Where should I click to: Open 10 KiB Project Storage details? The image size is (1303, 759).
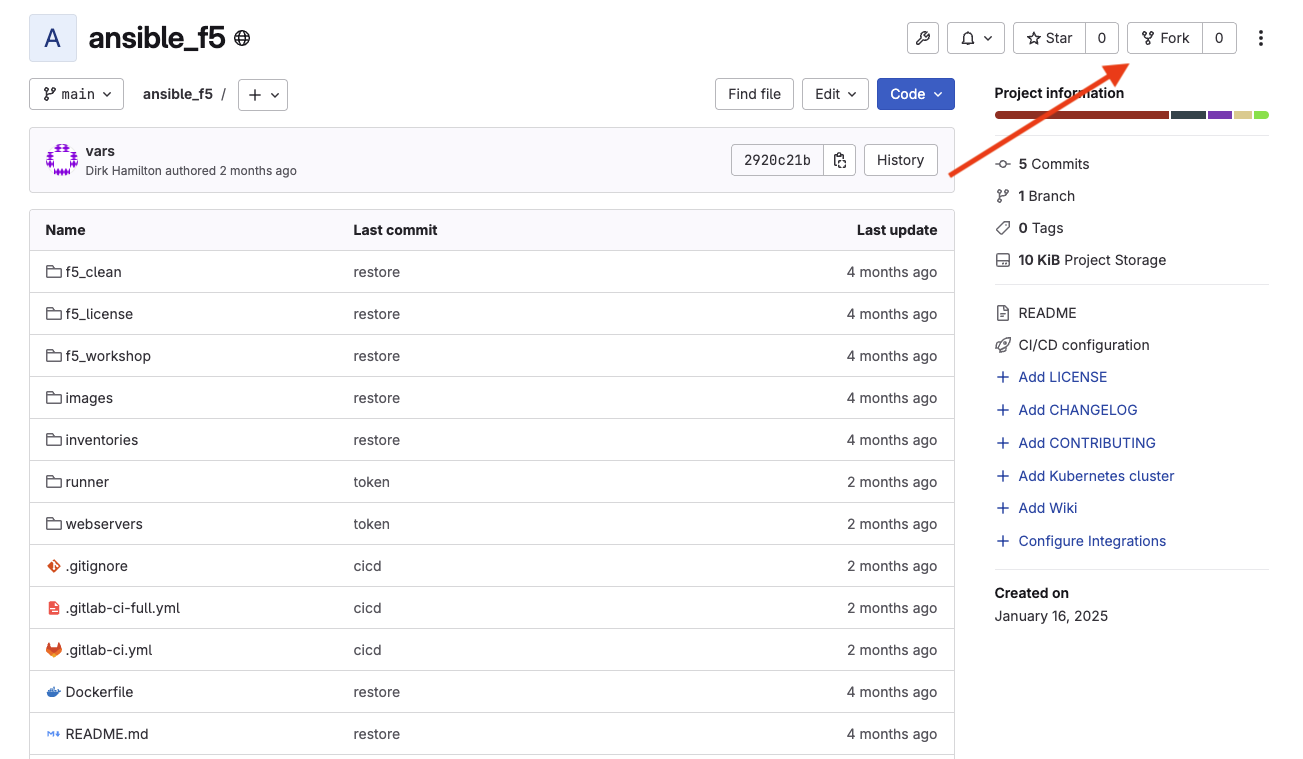point(1092,260)
